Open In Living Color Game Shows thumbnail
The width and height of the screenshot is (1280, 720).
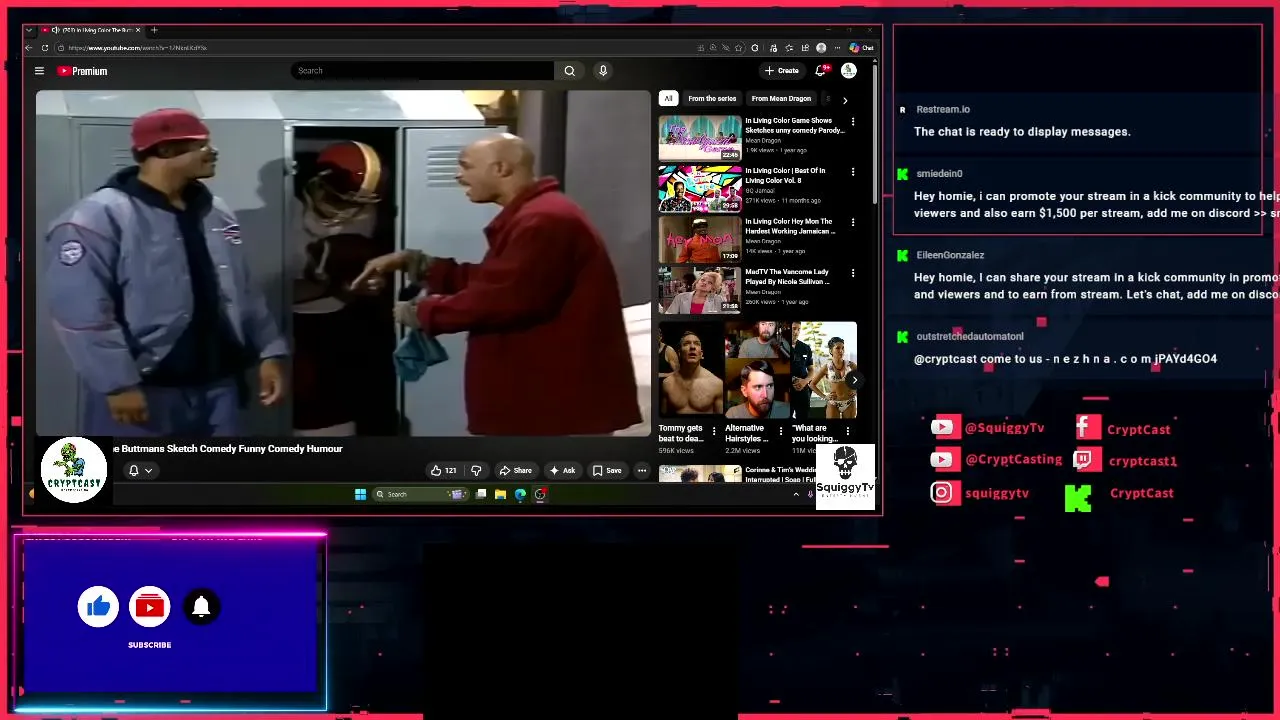coord(700,138)
